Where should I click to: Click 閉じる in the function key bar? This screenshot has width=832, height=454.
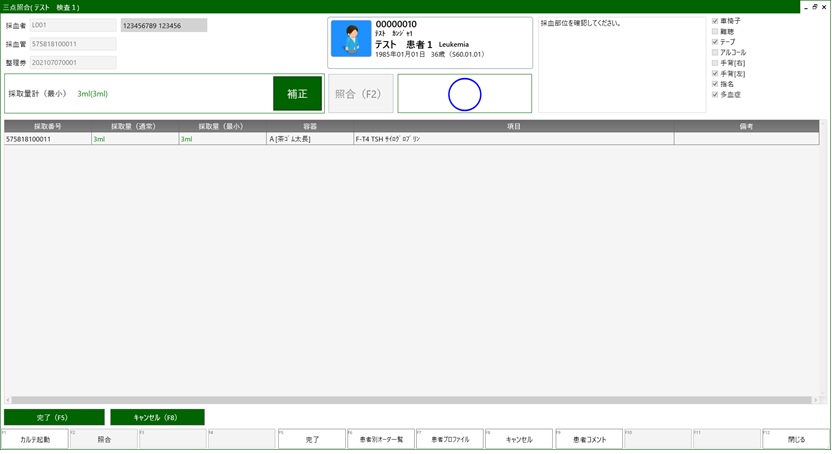(796, 439)
